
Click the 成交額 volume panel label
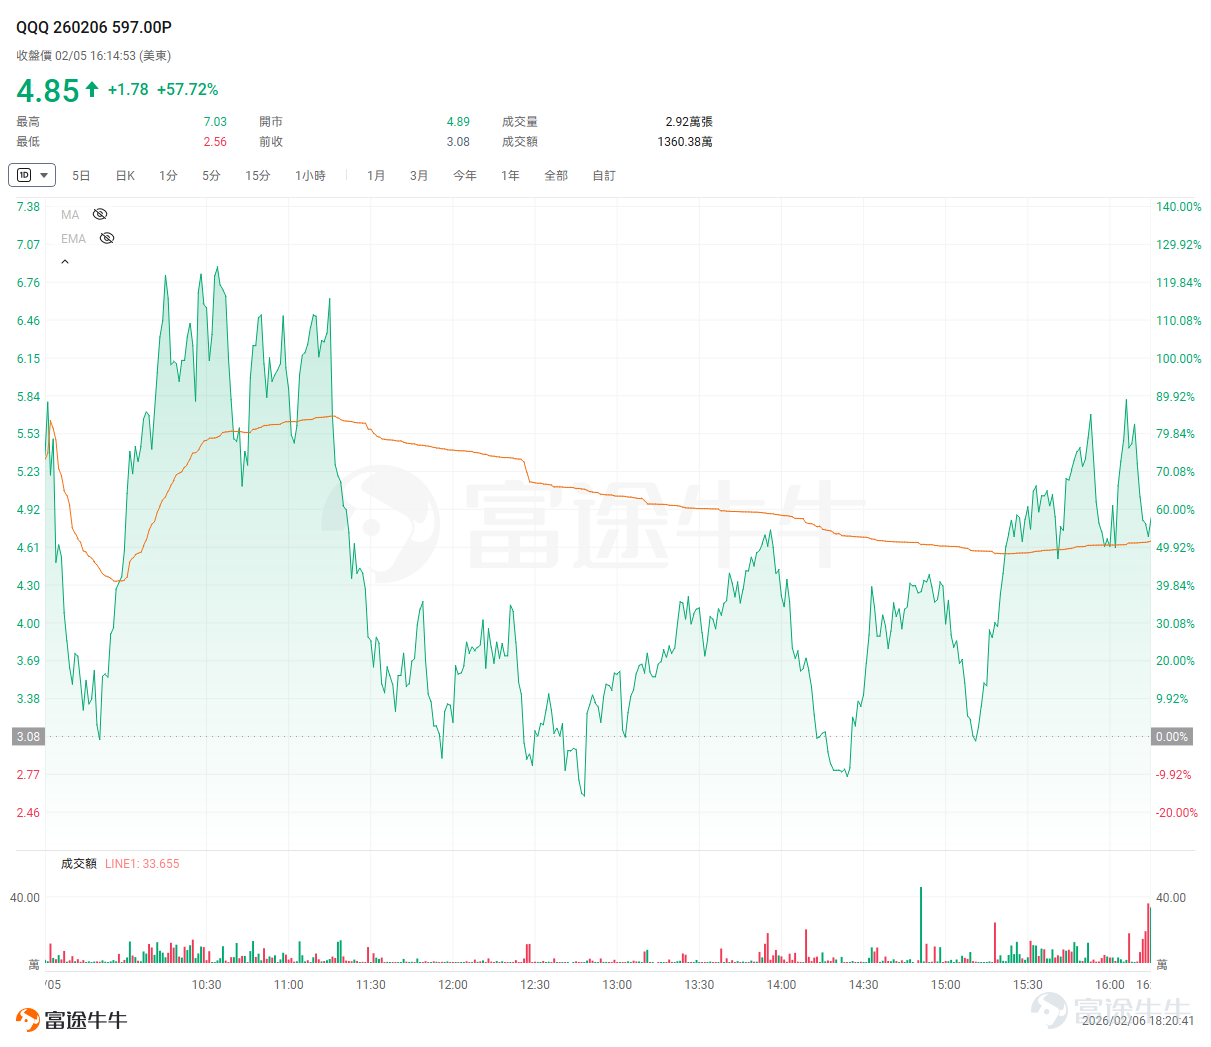pos(79,864)
